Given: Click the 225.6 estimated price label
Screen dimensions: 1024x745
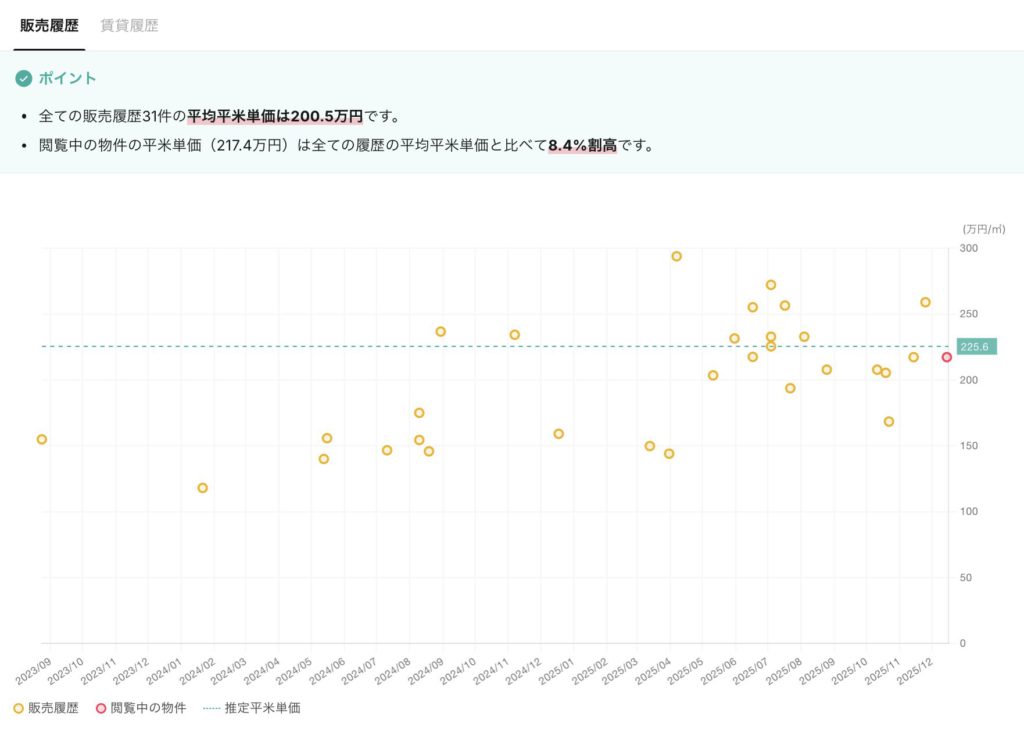Looking at the screenshot, I should pos(976,347).
